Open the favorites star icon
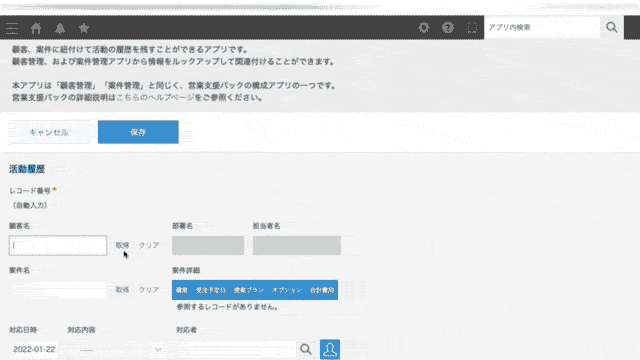640x360 pixels. (x=84, y=28)
